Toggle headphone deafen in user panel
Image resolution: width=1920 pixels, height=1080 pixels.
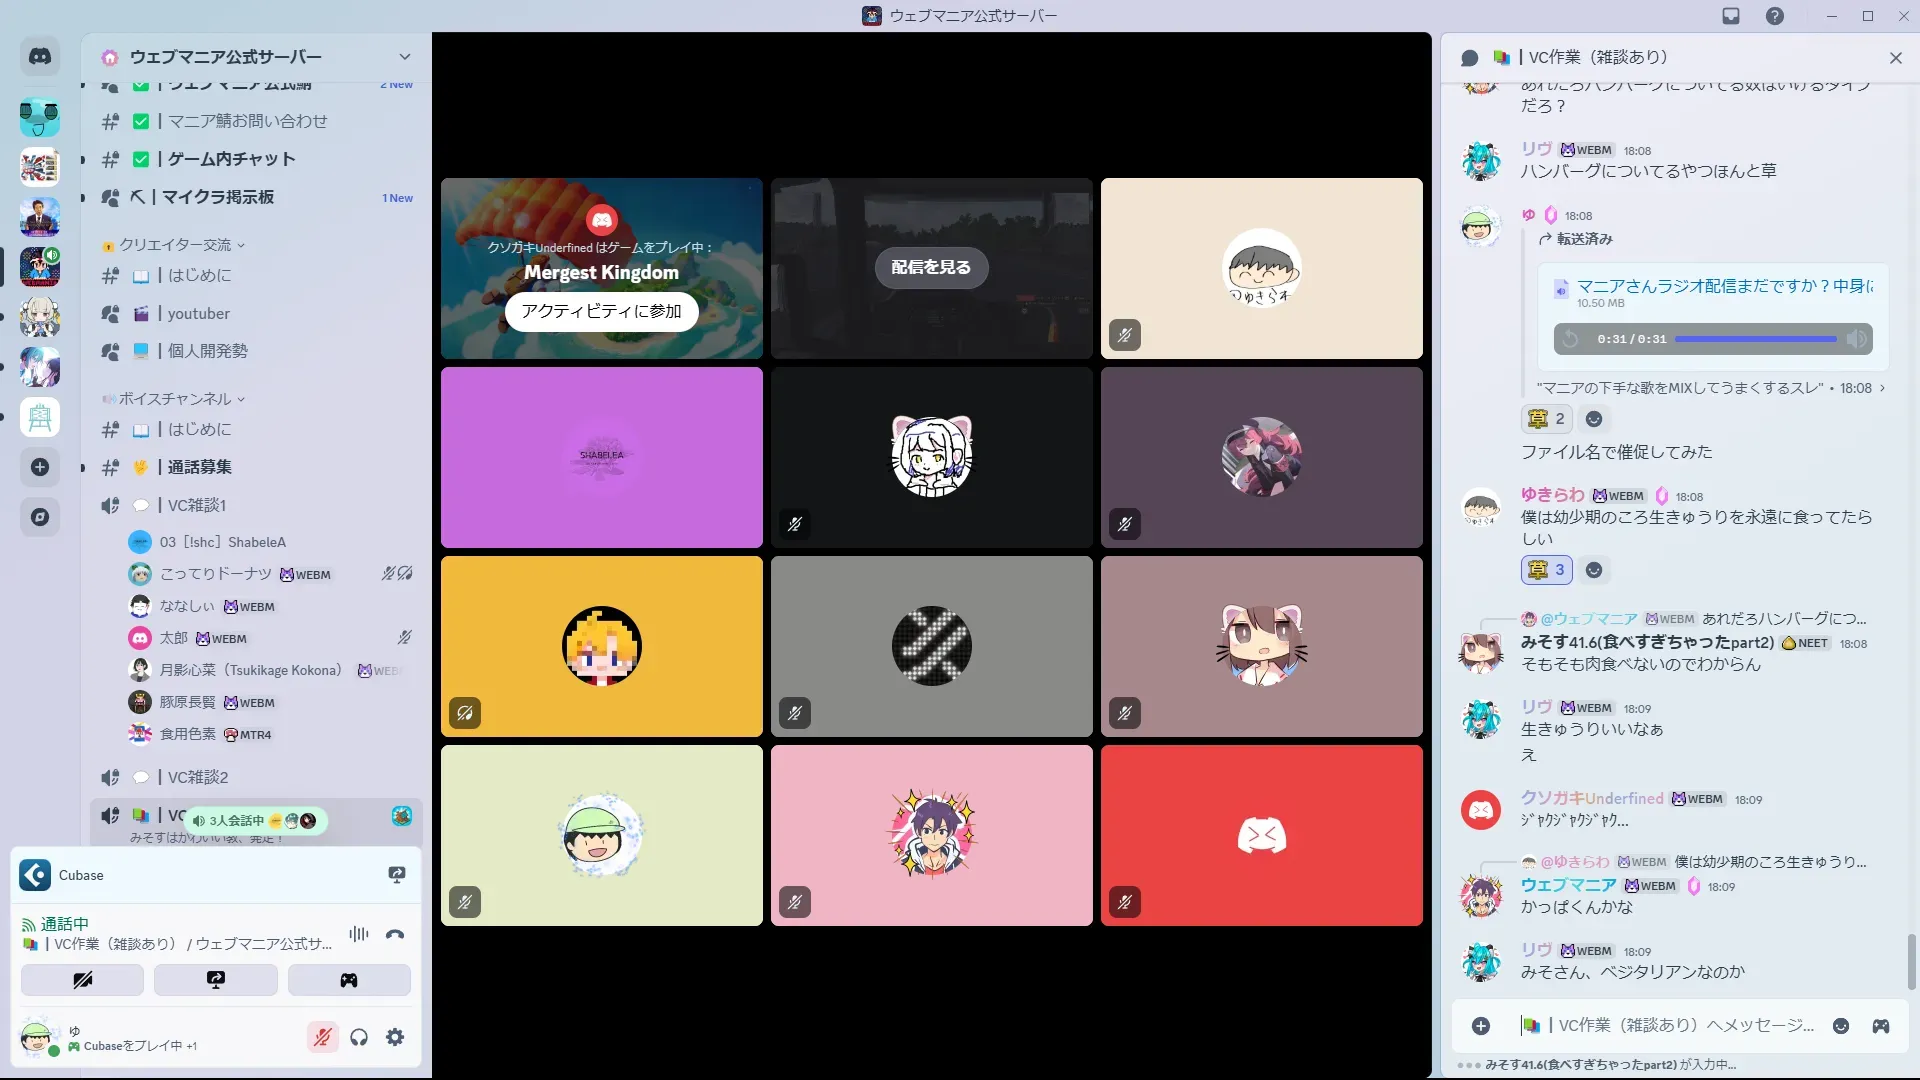[359, 1037]
